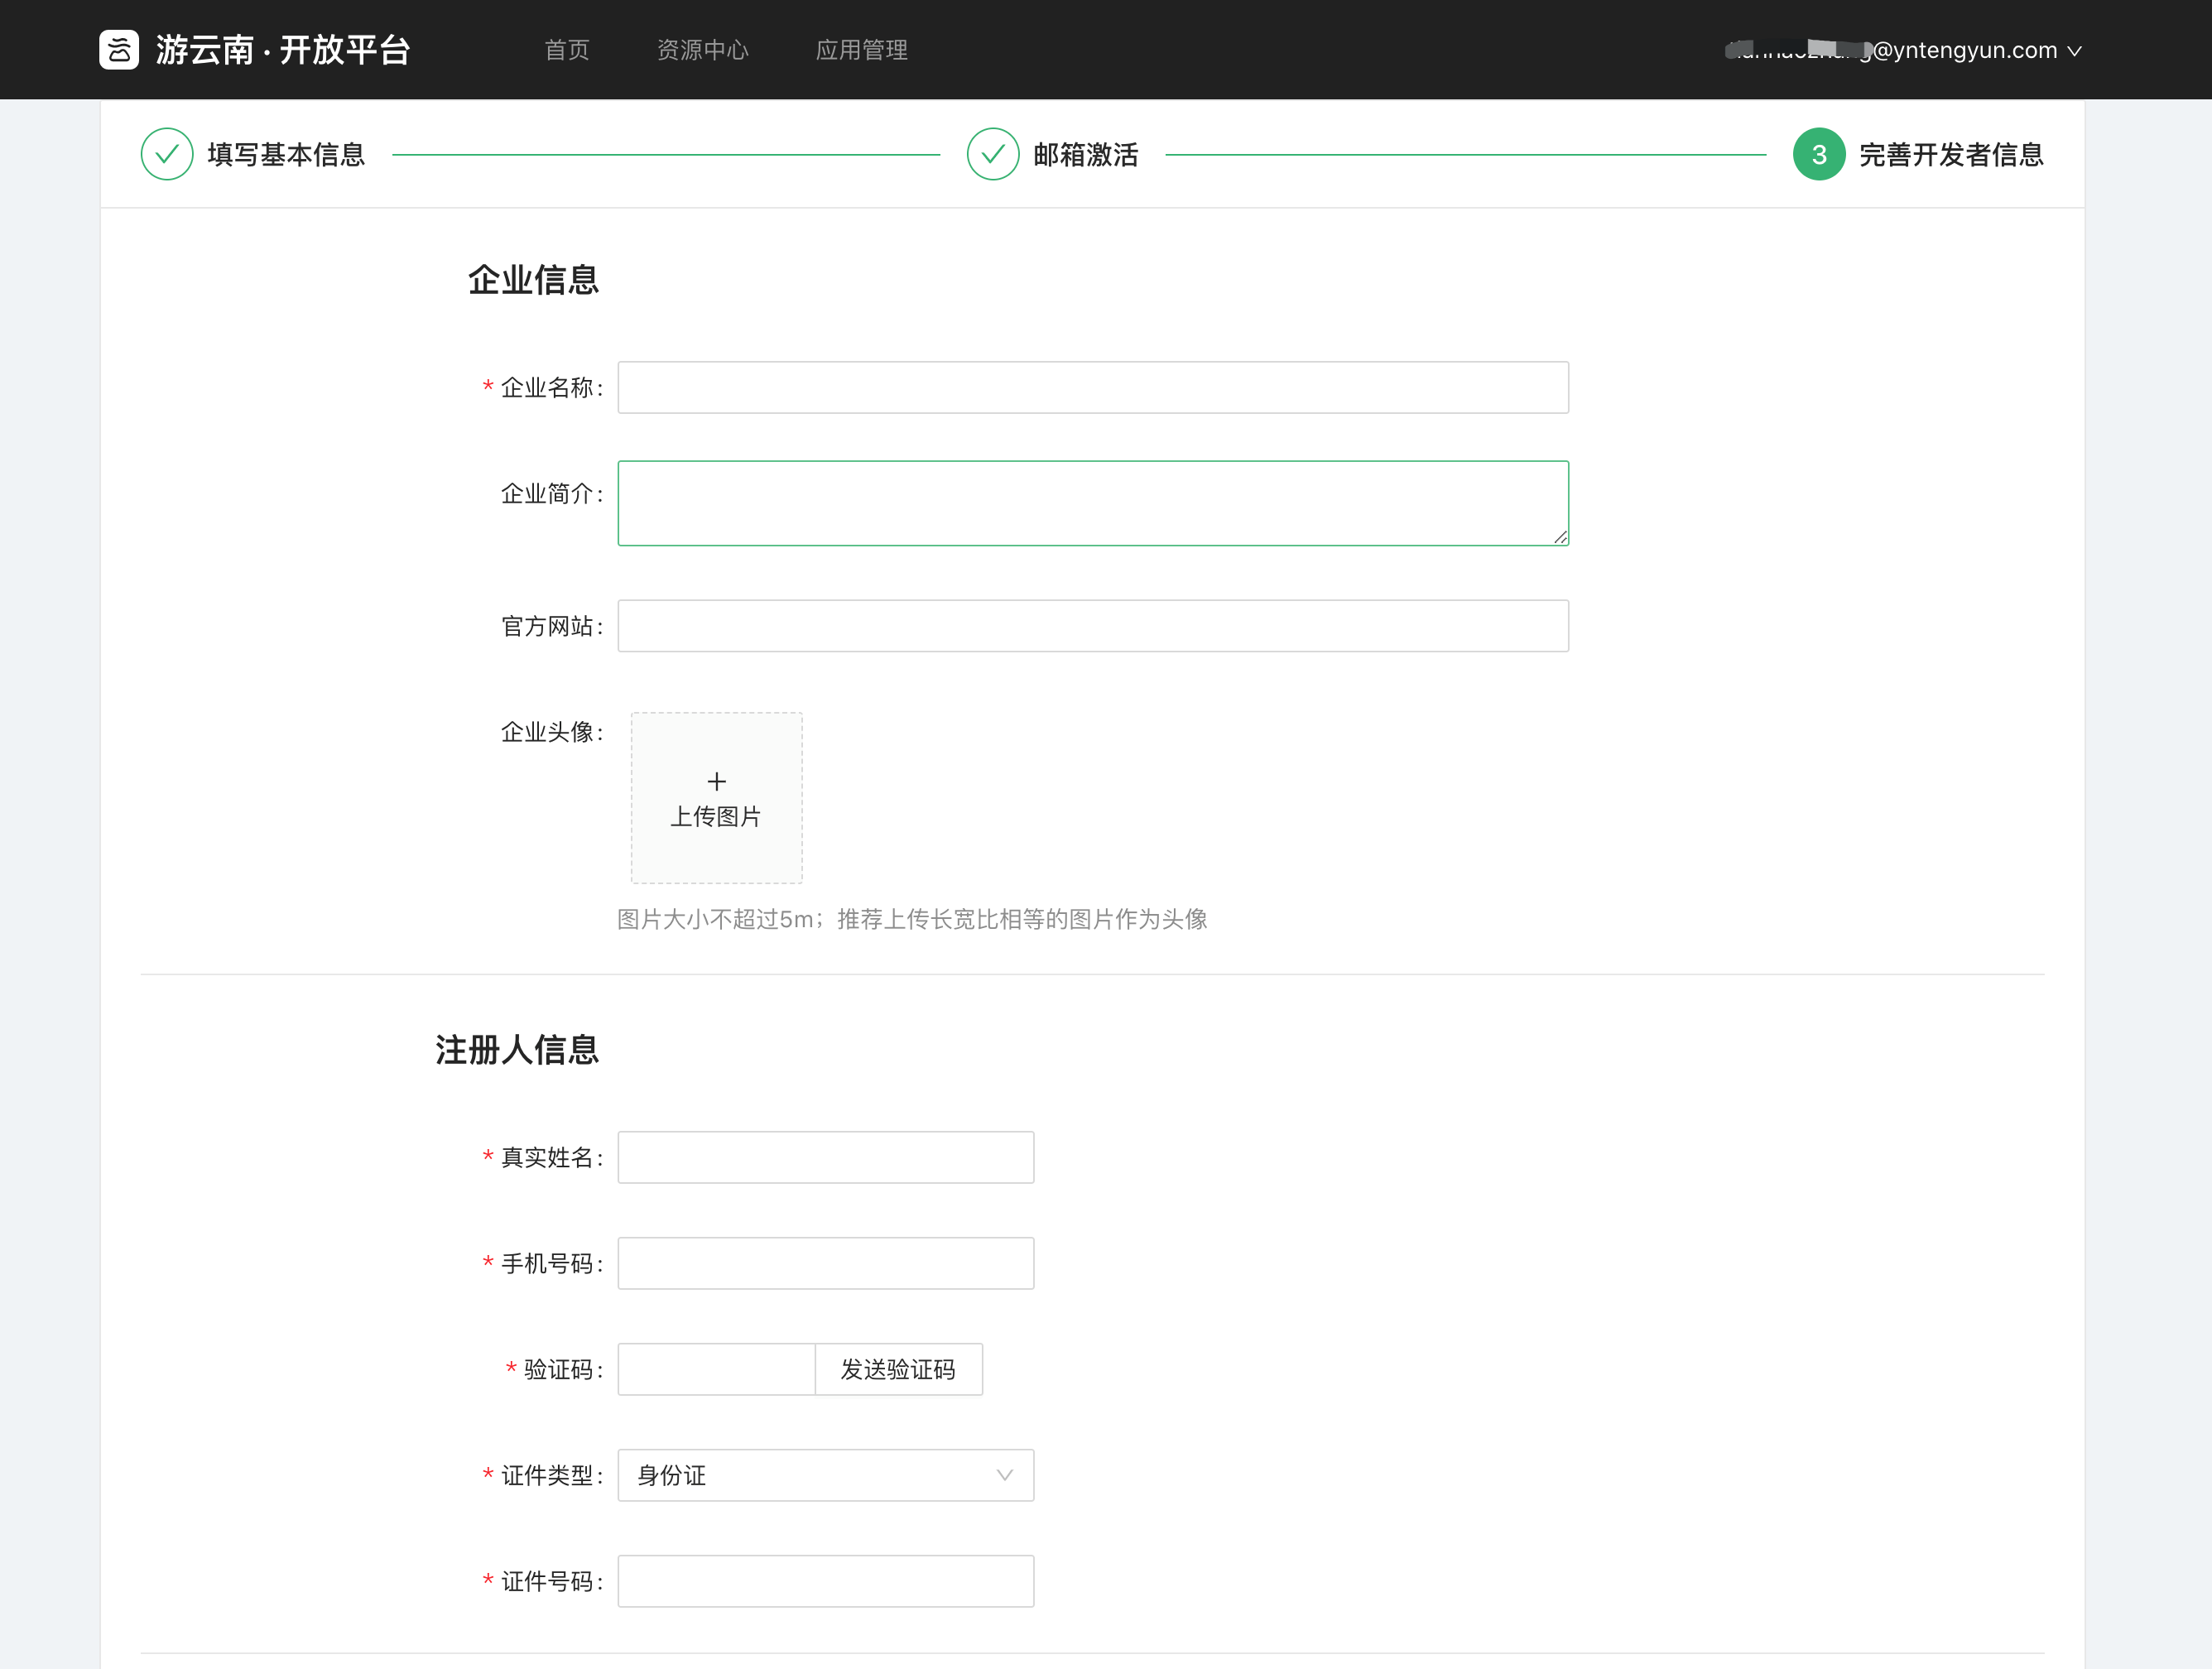The image size is (2212, 1669).
Task: Click the 证件类型 label
Action: (x=551, y=1475)
